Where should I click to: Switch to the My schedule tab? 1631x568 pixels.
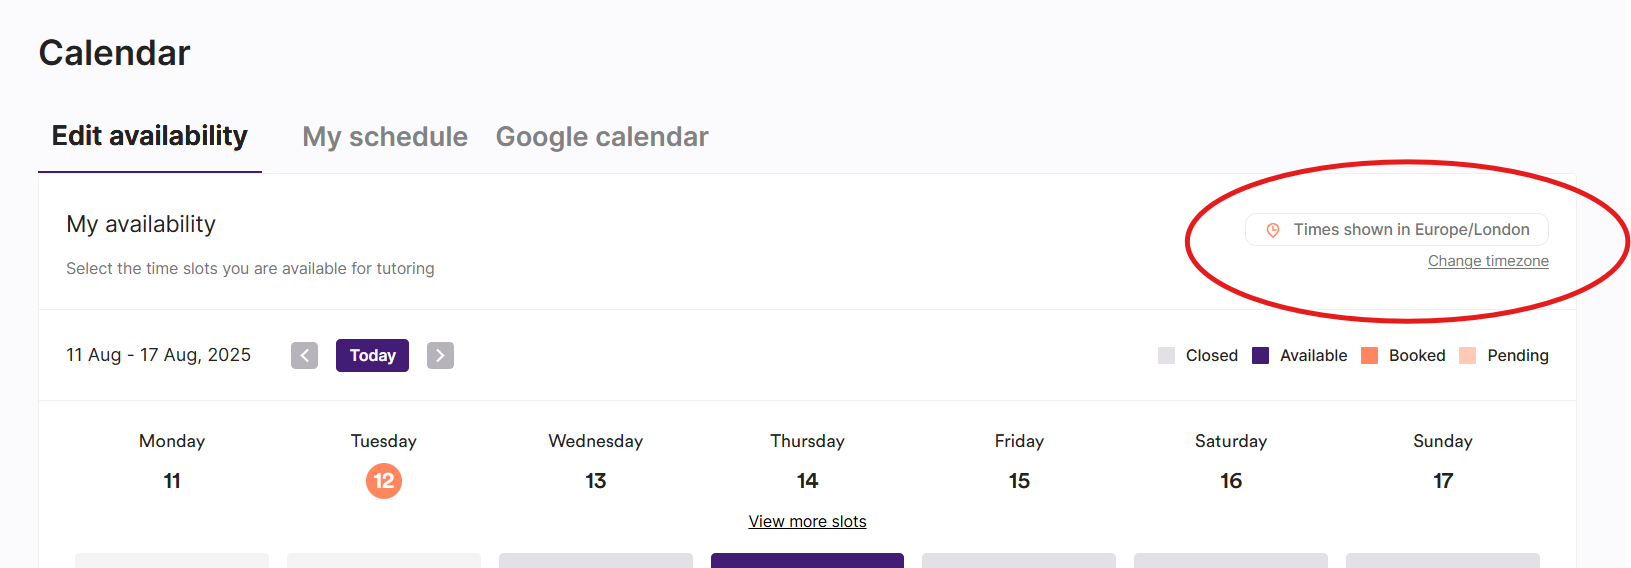point(385,137)
